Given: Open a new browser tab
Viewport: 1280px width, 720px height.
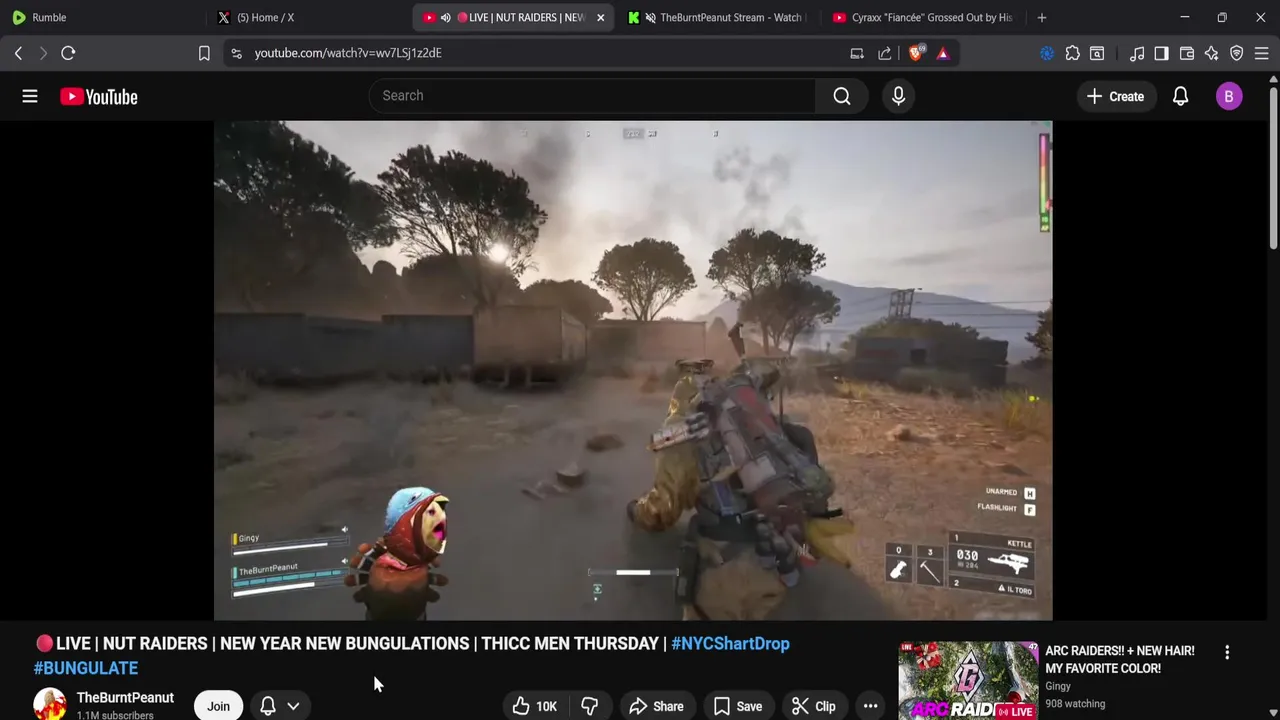Looking at the screenshot, I should pyautogui.click(x=1041, y=17).
